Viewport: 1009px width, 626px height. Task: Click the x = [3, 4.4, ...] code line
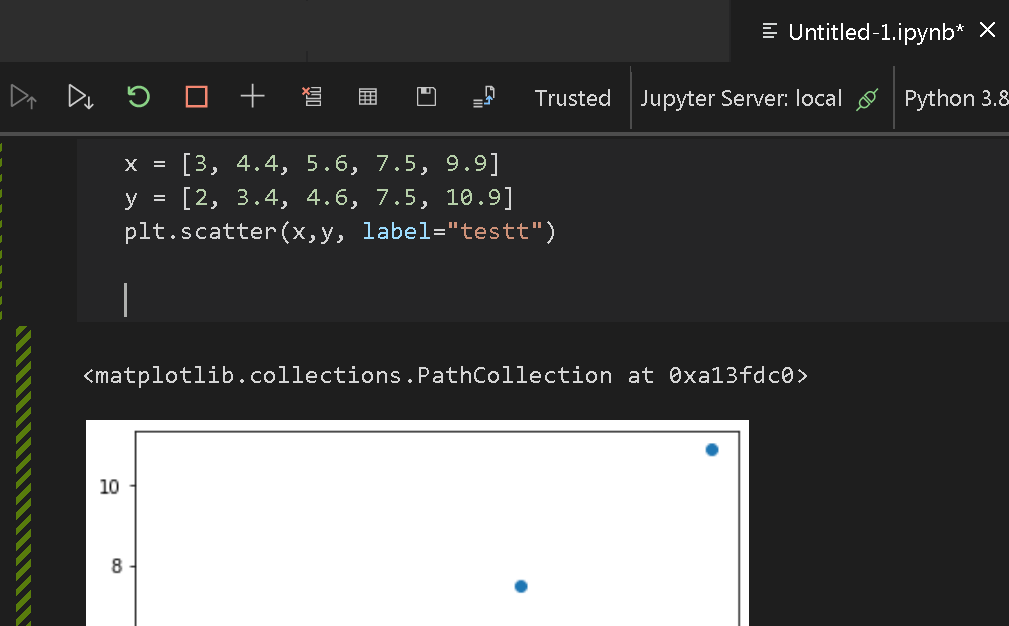[311, 164]
